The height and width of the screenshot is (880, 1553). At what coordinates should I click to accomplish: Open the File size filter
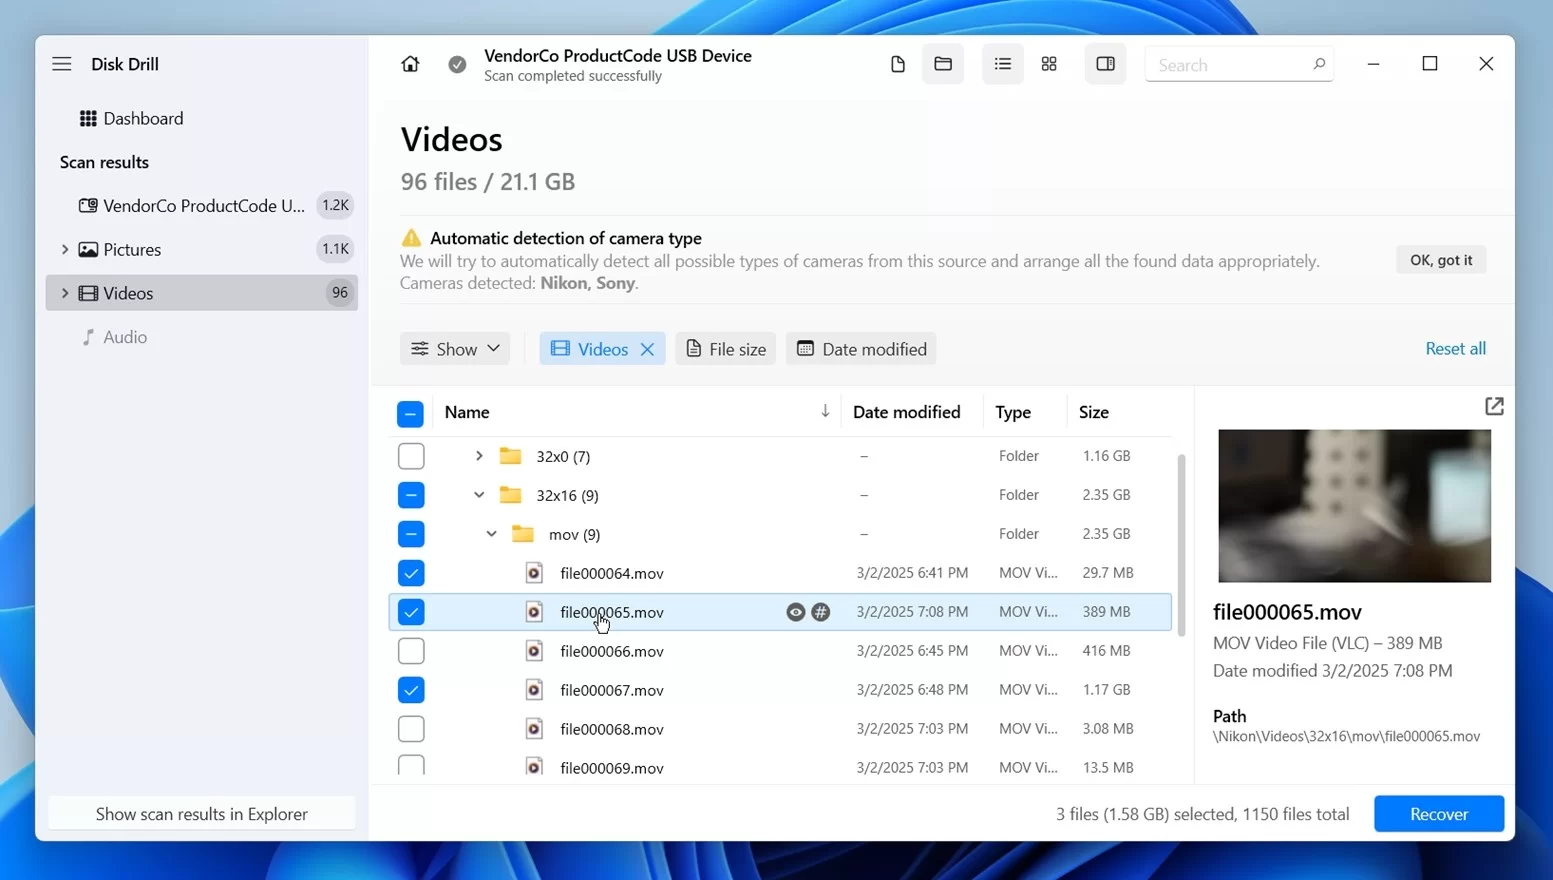[726, 349]
